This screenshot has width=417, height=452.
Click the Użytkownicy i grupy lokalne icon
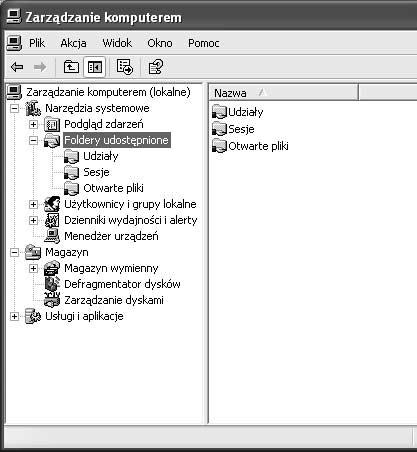click(x=52, y=204)
